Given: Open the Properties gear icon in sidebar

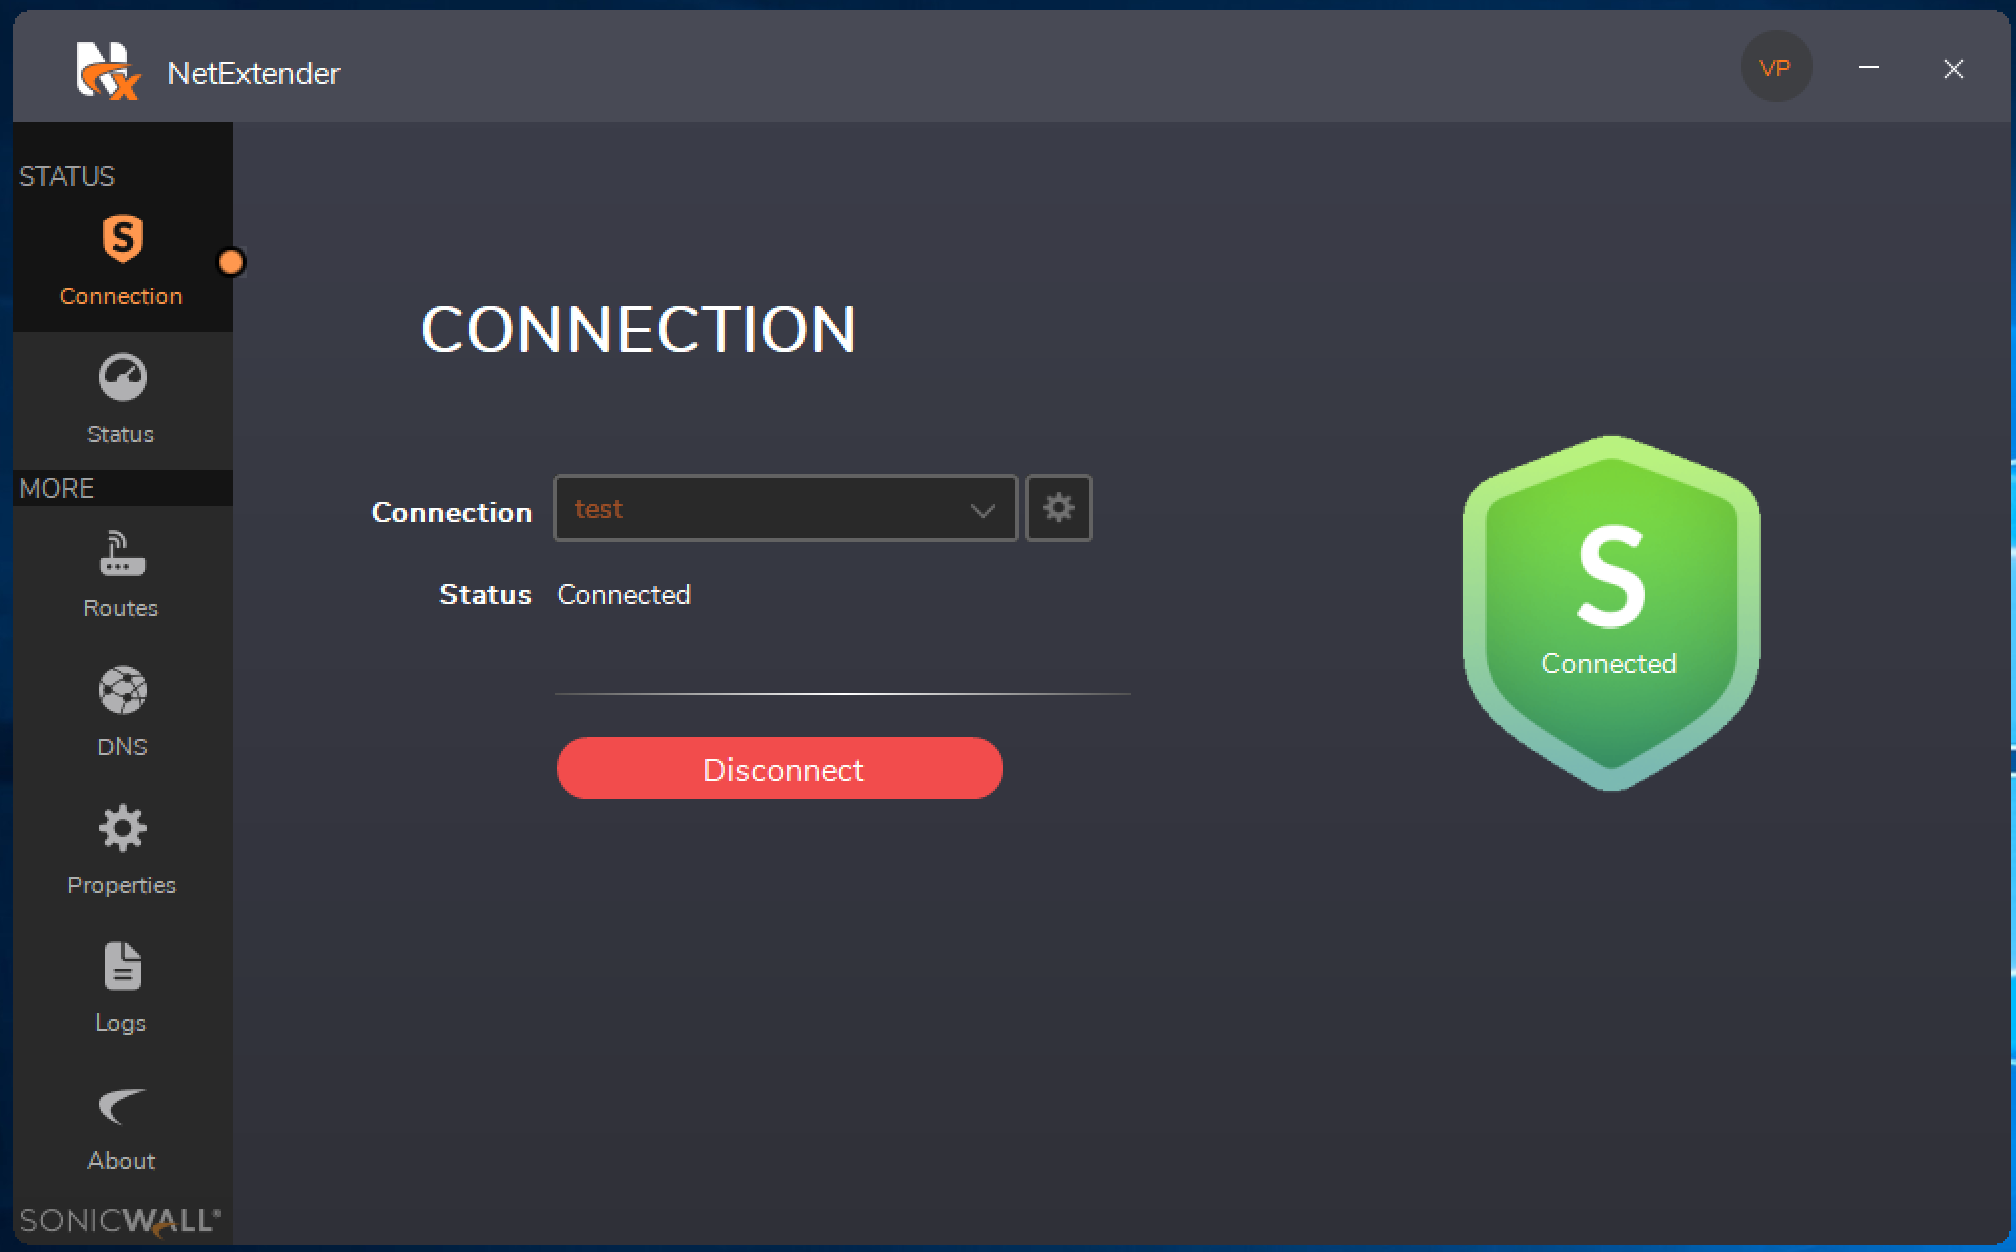Looking at the screenshot, I should 122,829.
